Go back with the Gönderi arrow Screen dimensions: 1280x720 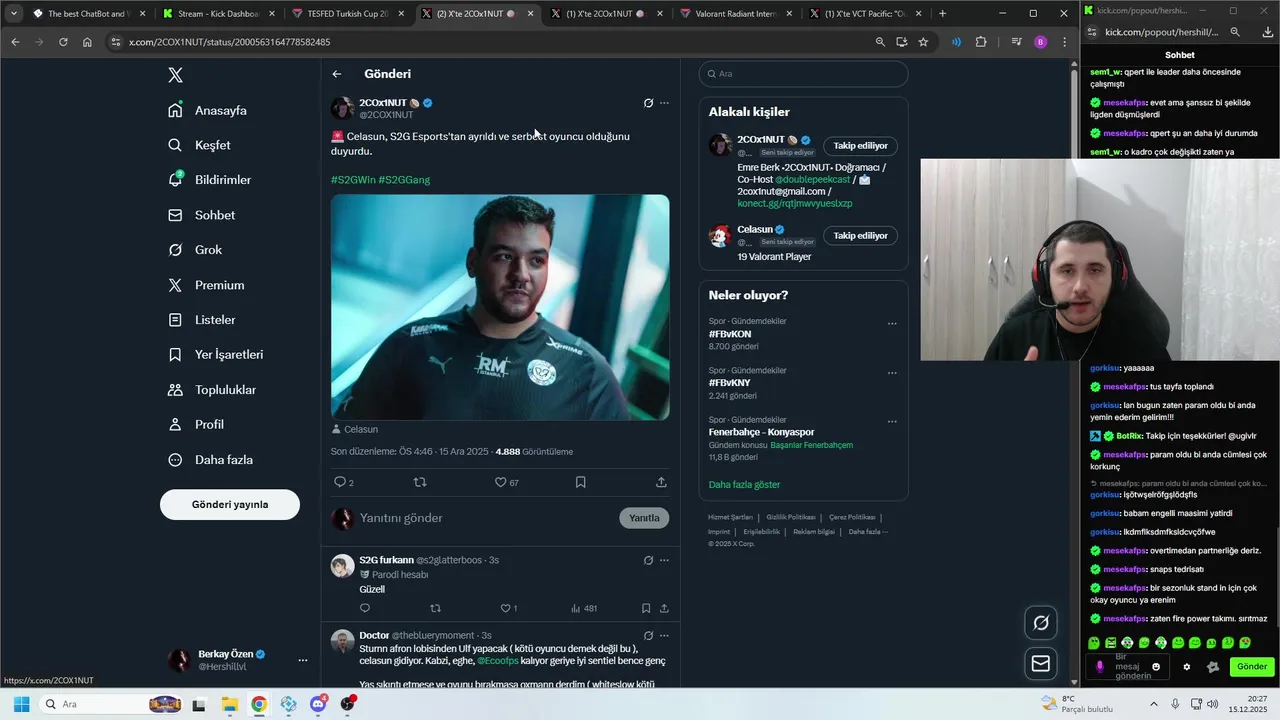(x=337, y=74)
